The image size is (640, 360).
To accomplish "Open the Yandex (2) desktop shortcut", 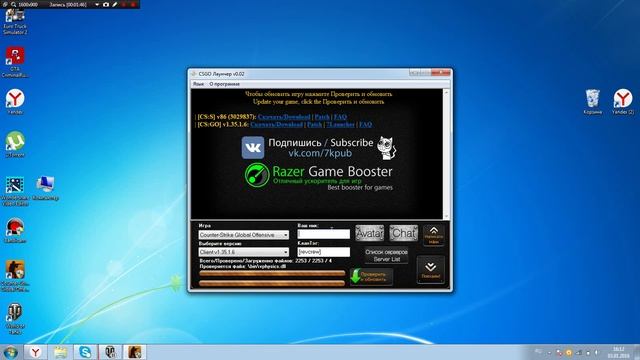I will click(x=623, y=102).
